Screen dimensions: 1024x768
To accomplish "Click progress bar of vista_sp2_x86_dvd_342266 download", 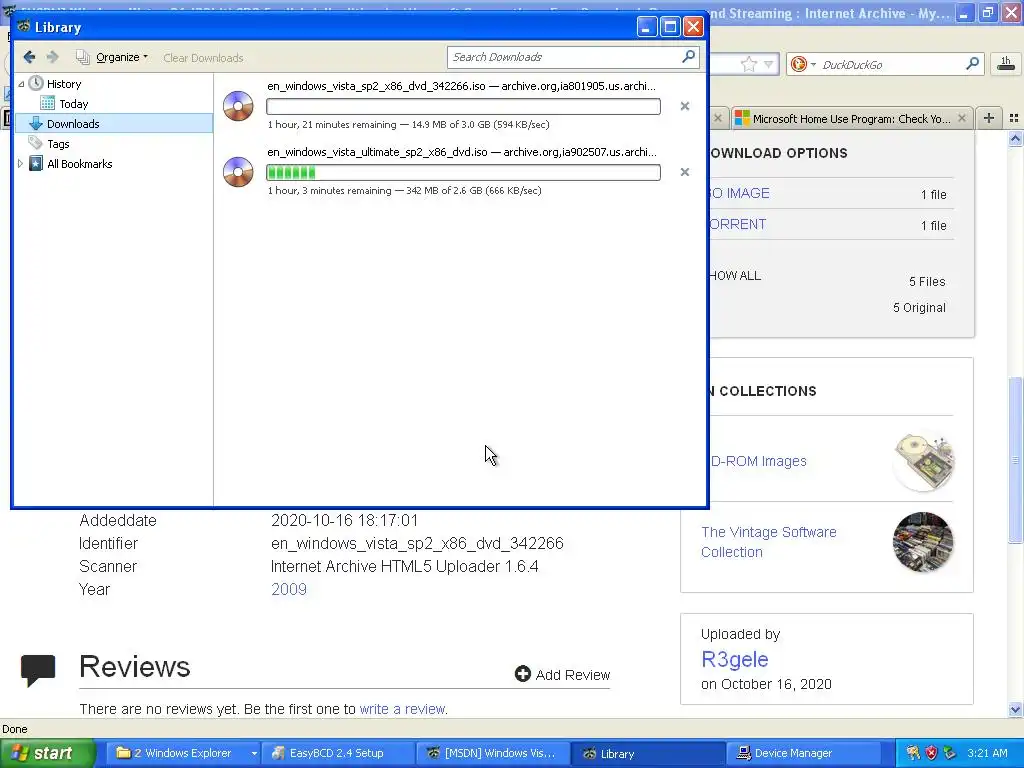I will point(463,106).
